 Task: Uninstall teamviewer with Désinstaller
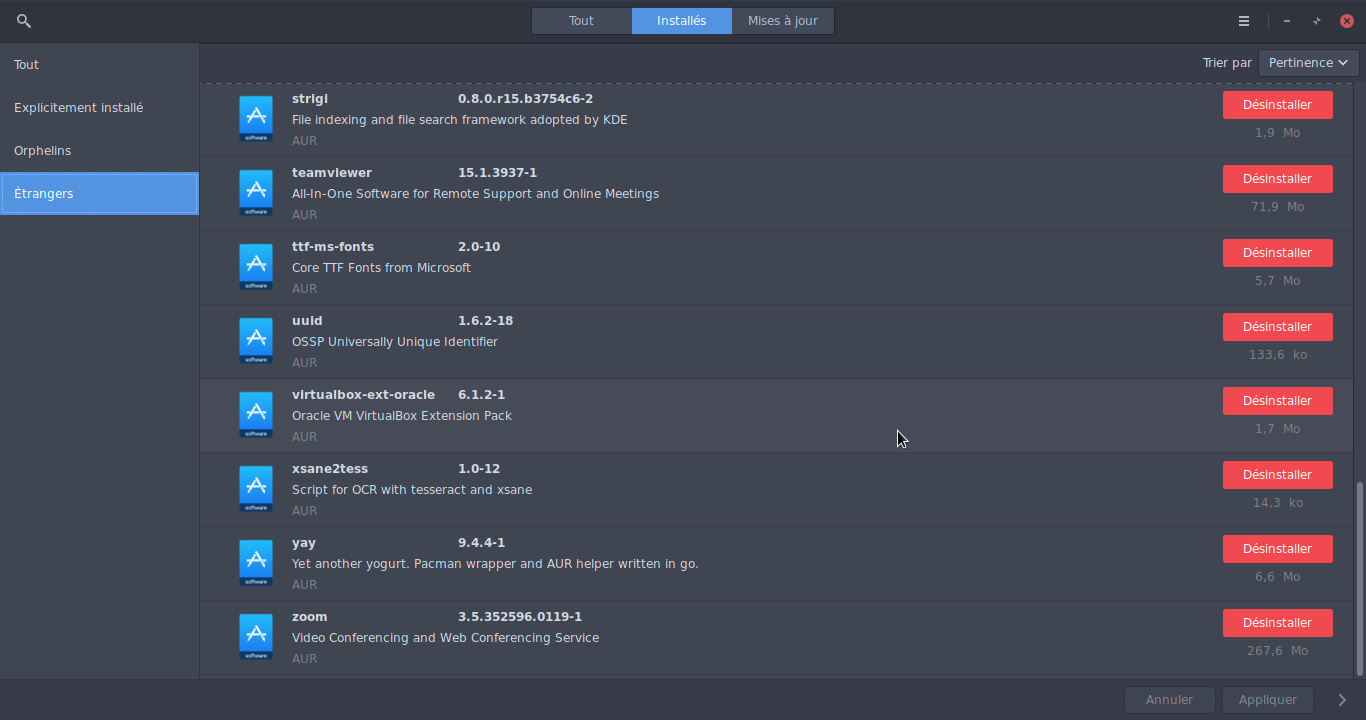(1278, 179)
